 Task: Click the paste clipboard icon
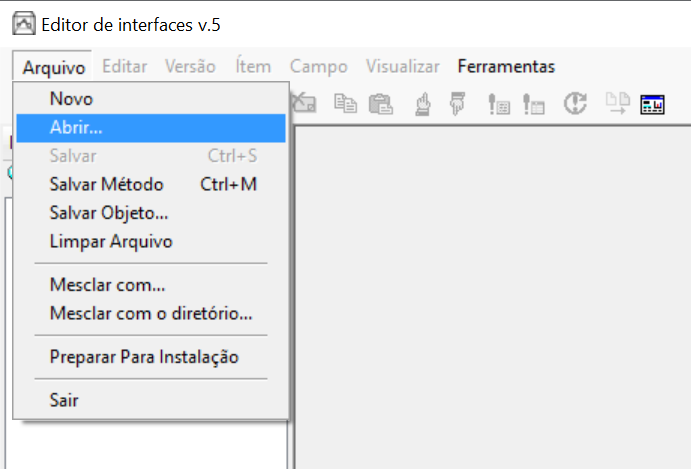click(380, 102)
